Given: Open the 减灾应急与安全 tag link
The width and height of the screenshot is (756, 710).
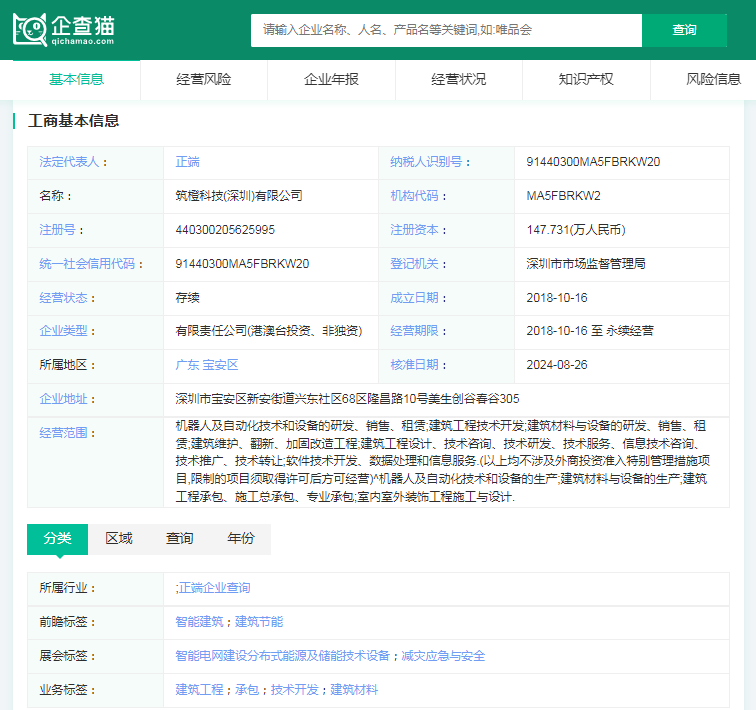Looking at the screenshot, I should 443,656.
